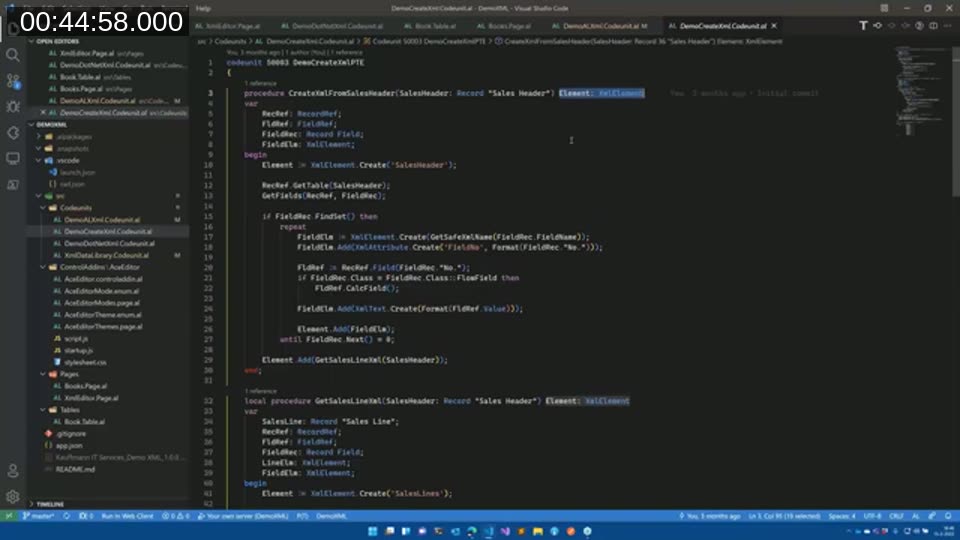
Task: Open the Remote Explorer view icon
Action: [x=13, y=159]
